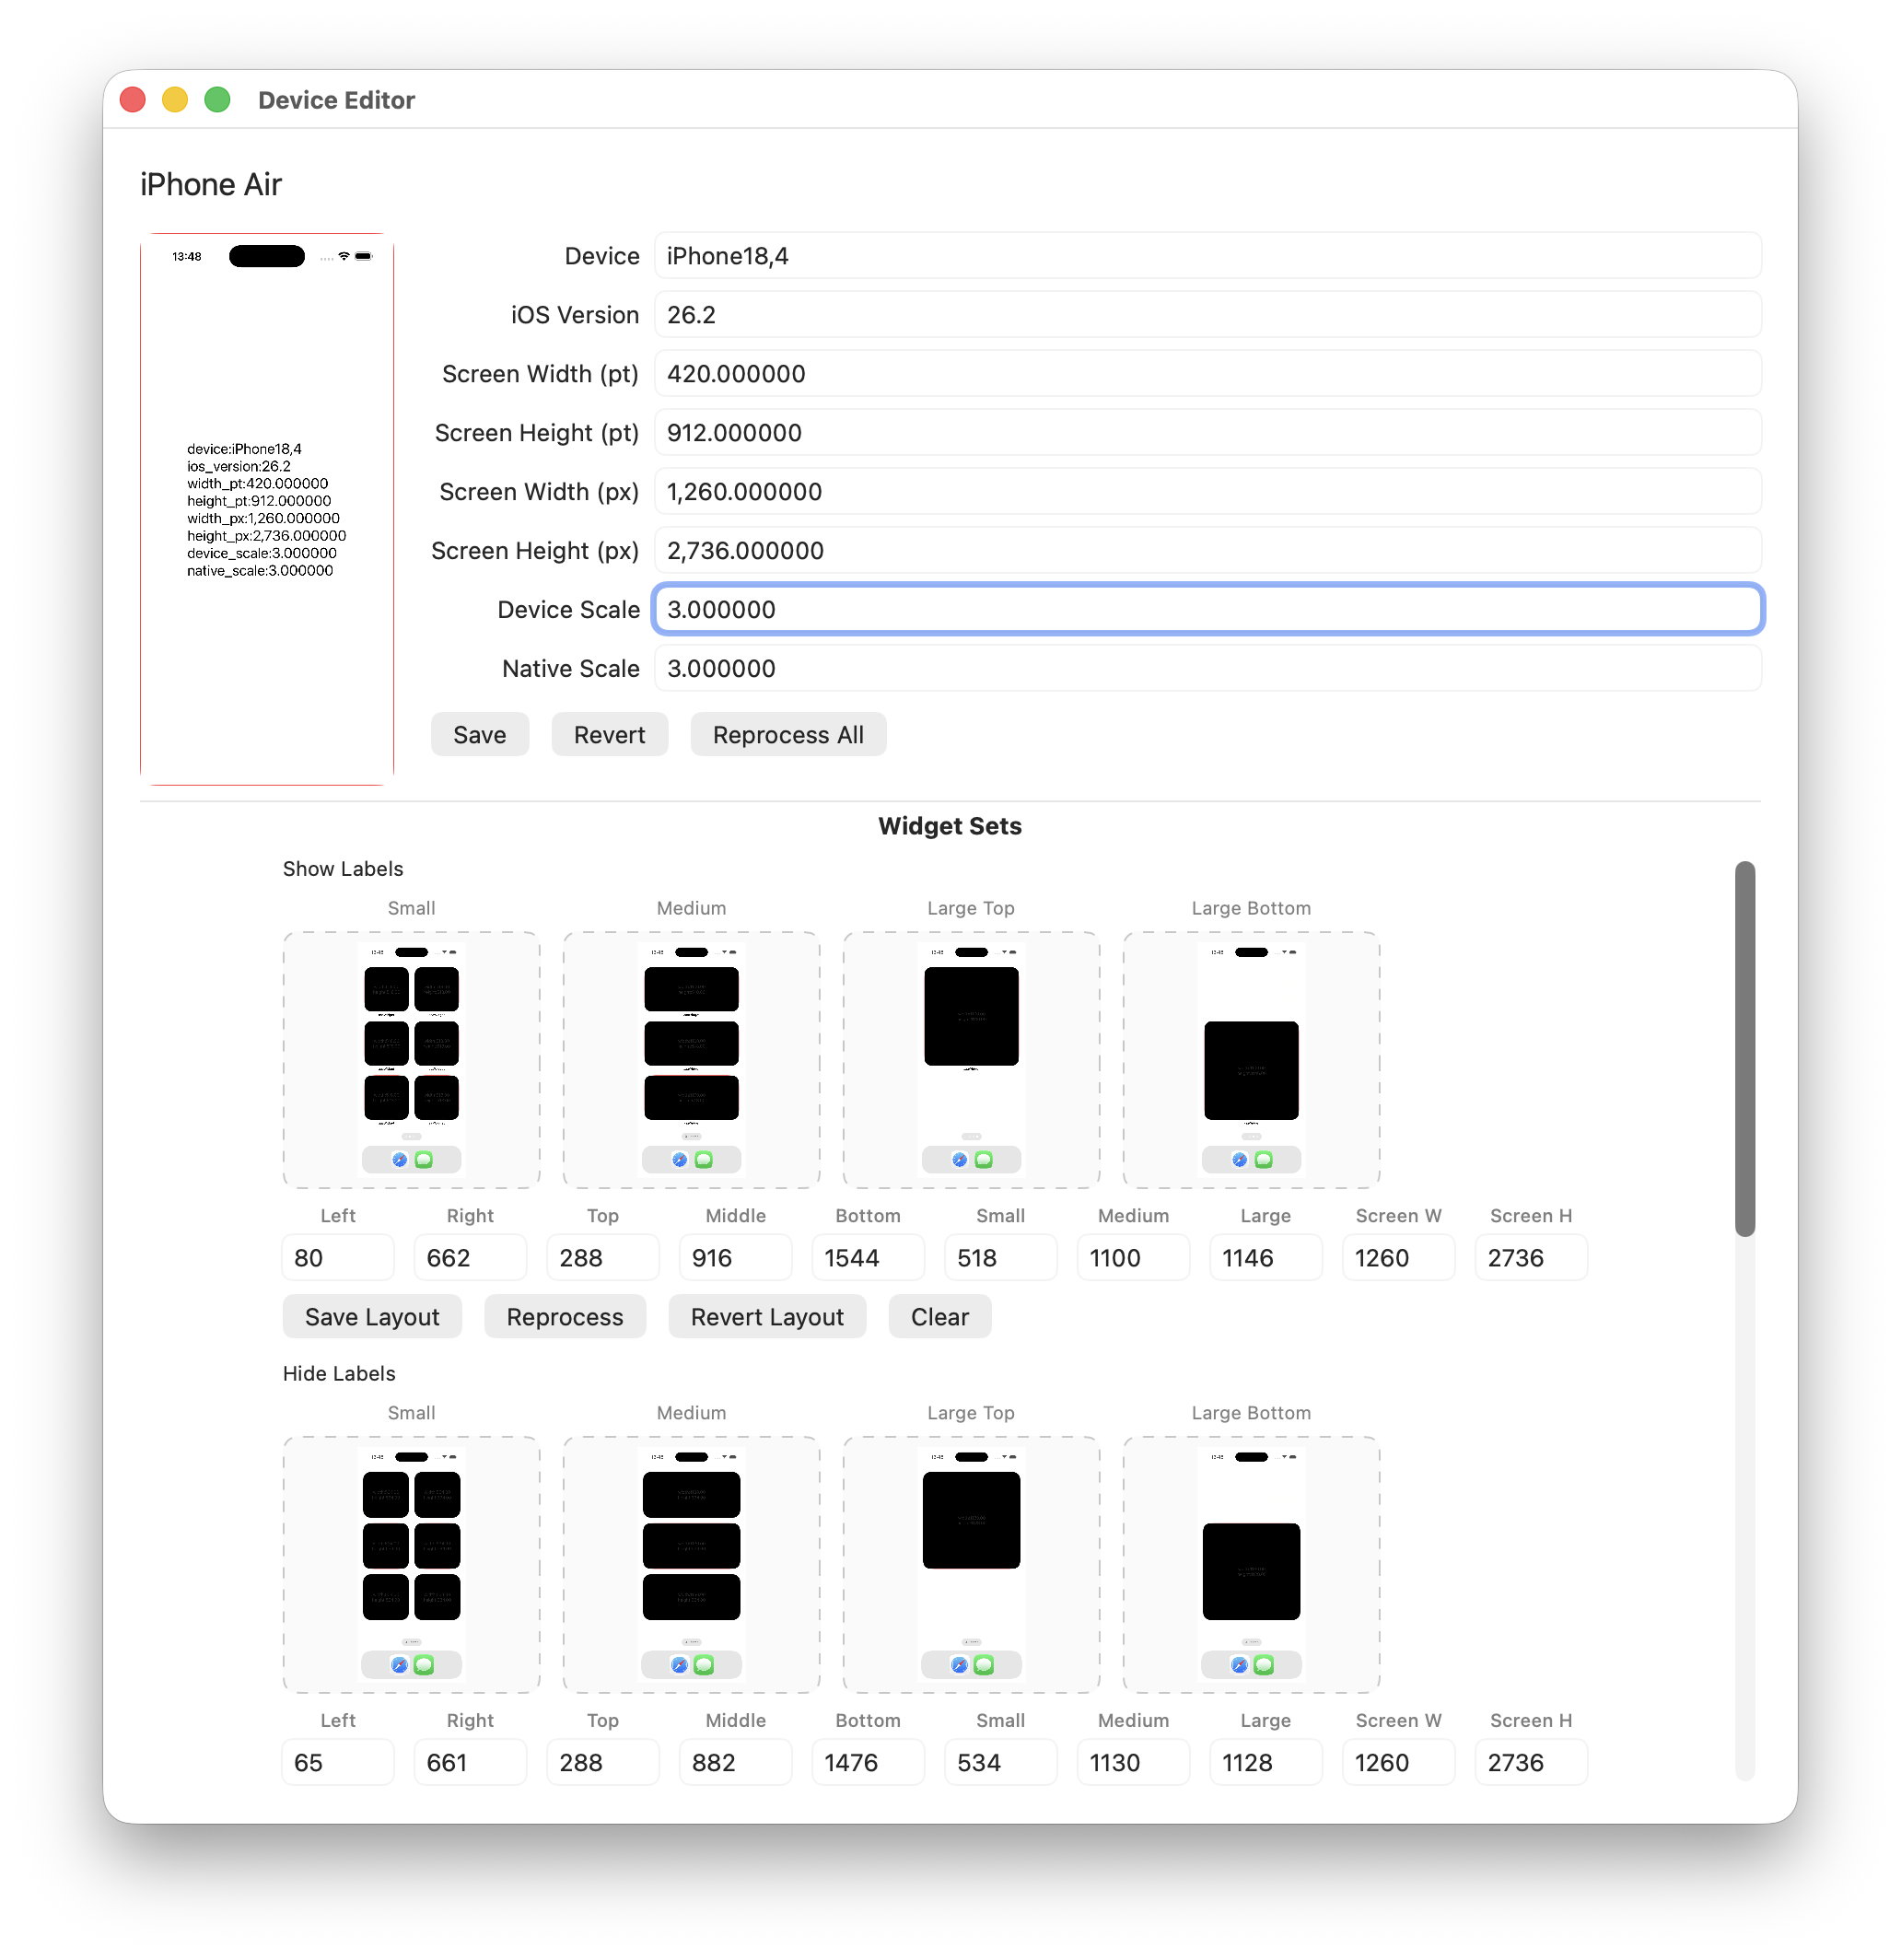Click Reprocess All
This screenshot has height=1960, width=1901.
[x=788, y=735]
